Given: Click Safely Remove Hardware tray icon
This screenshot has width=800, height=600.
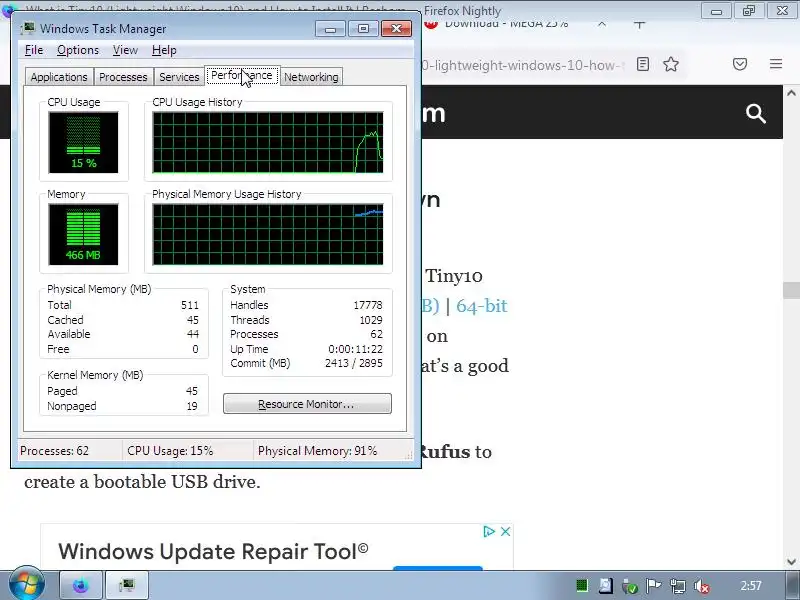Looking at the screenshot, I should click(630, 586).
